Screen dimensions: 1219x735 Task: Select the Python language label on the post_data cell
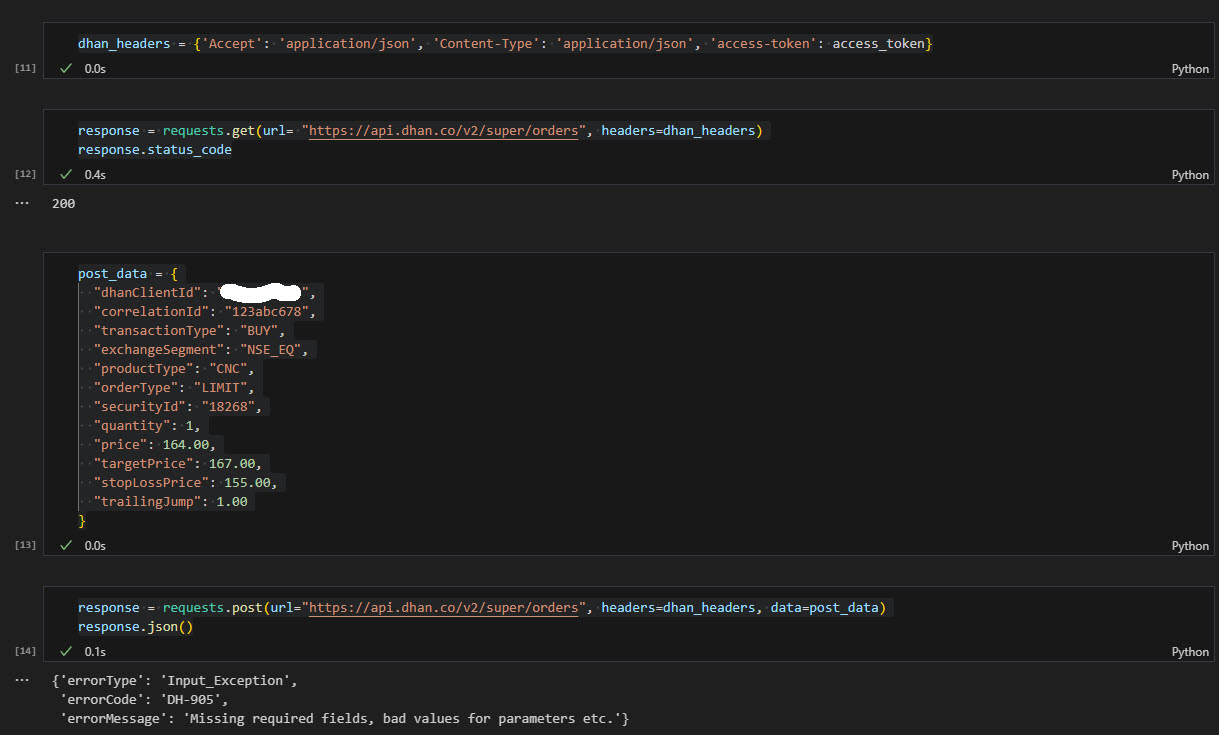tap(1189, 546)
